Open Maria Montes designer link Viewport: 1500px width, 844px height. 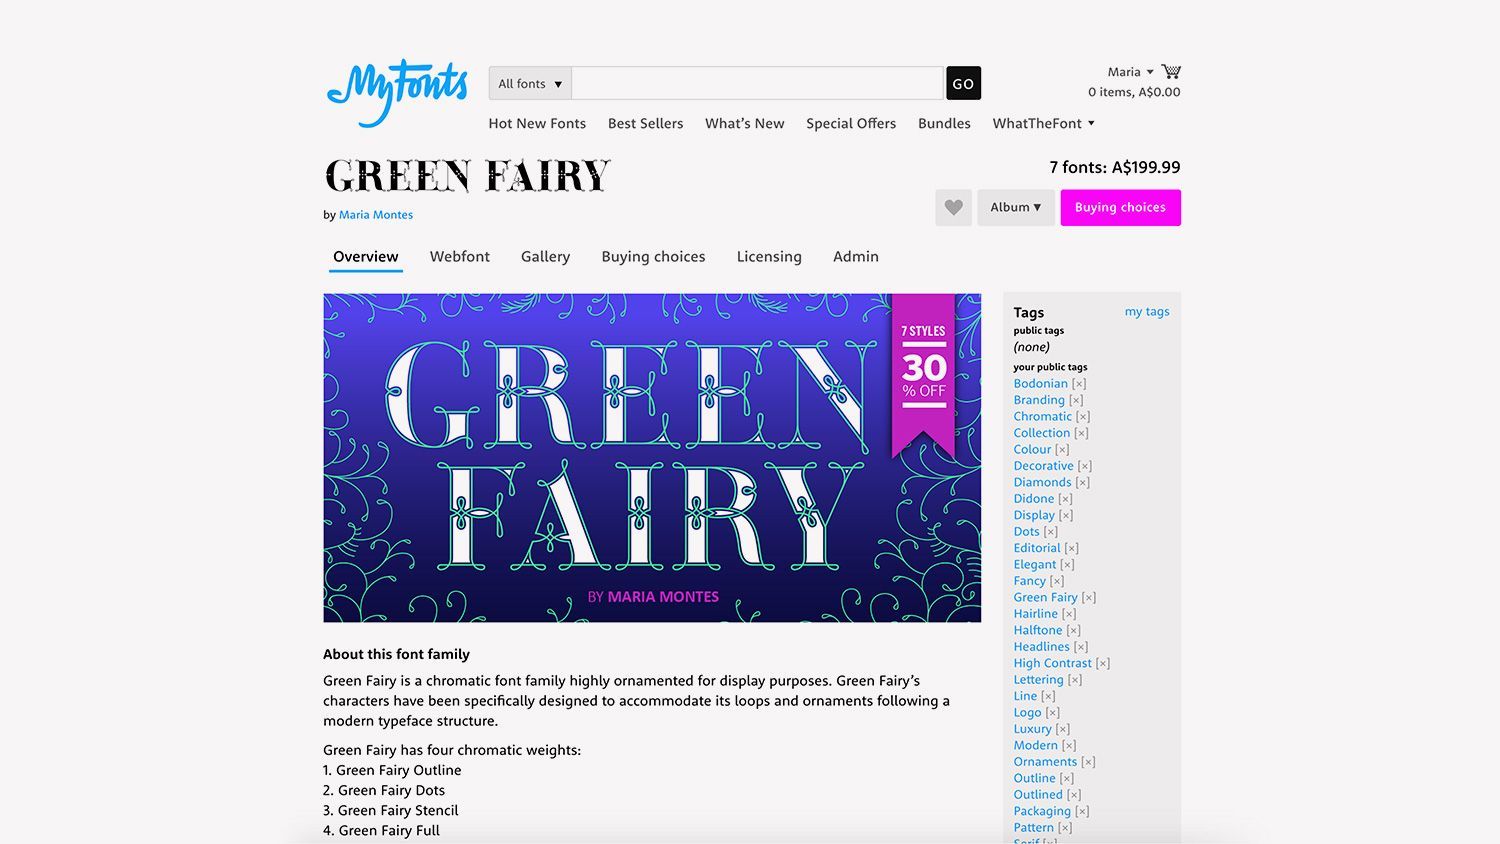point(376,215)
